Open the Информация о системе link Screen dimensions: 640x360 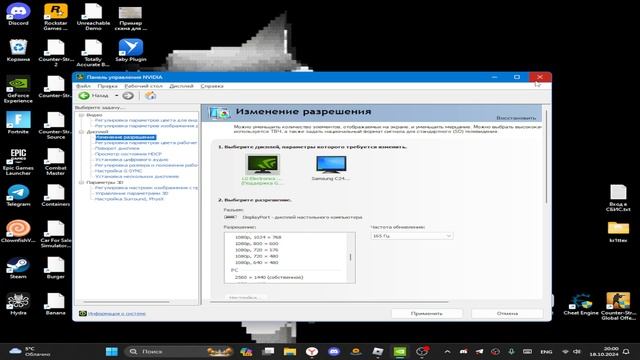pos(117,313)
